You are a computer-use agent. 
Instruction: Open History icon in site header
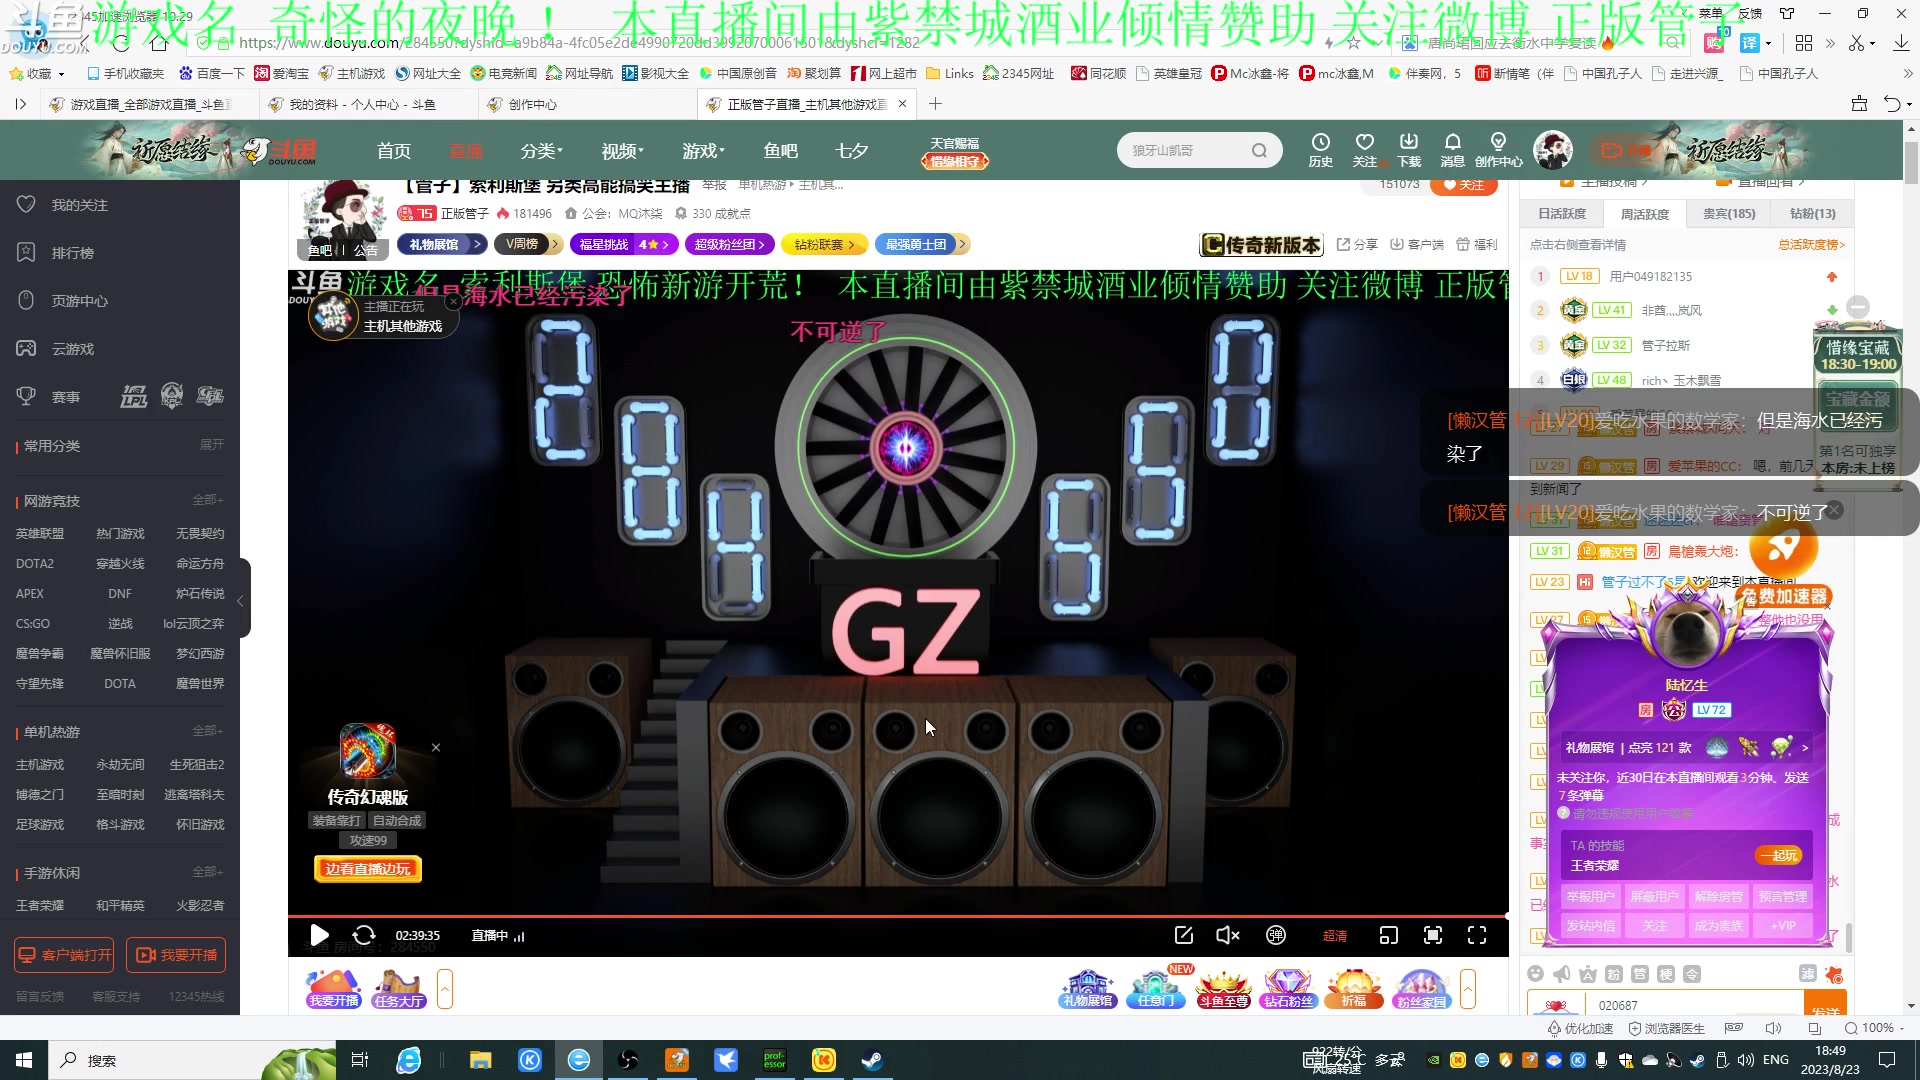pyautogui.click(x=1320, y=150)
